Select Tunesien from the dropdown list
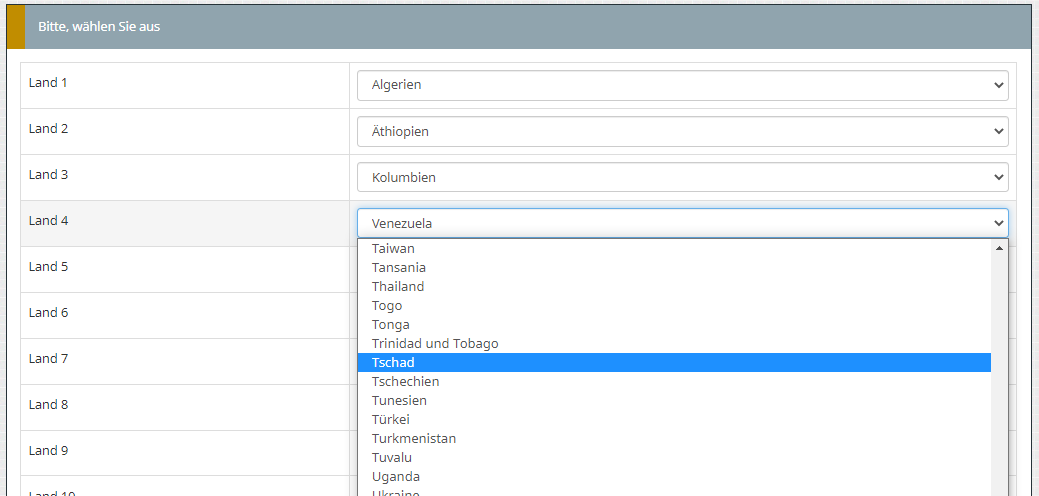 coord(398,400)
